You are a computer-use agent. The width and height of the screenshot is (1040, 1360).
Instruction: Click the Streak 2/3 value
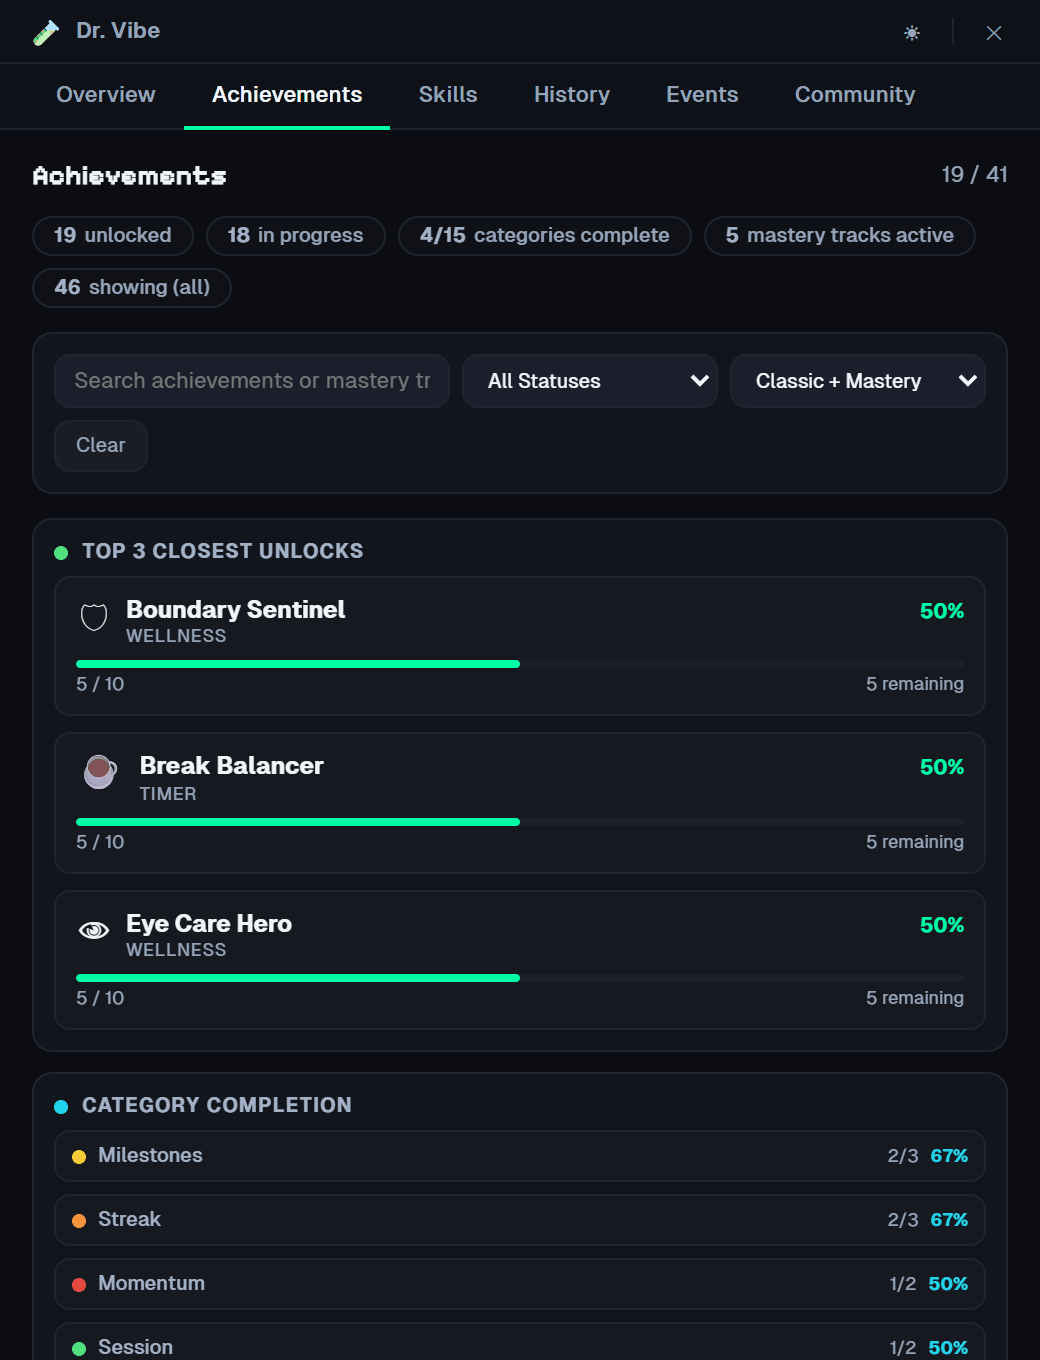[x=903, y=1220]
